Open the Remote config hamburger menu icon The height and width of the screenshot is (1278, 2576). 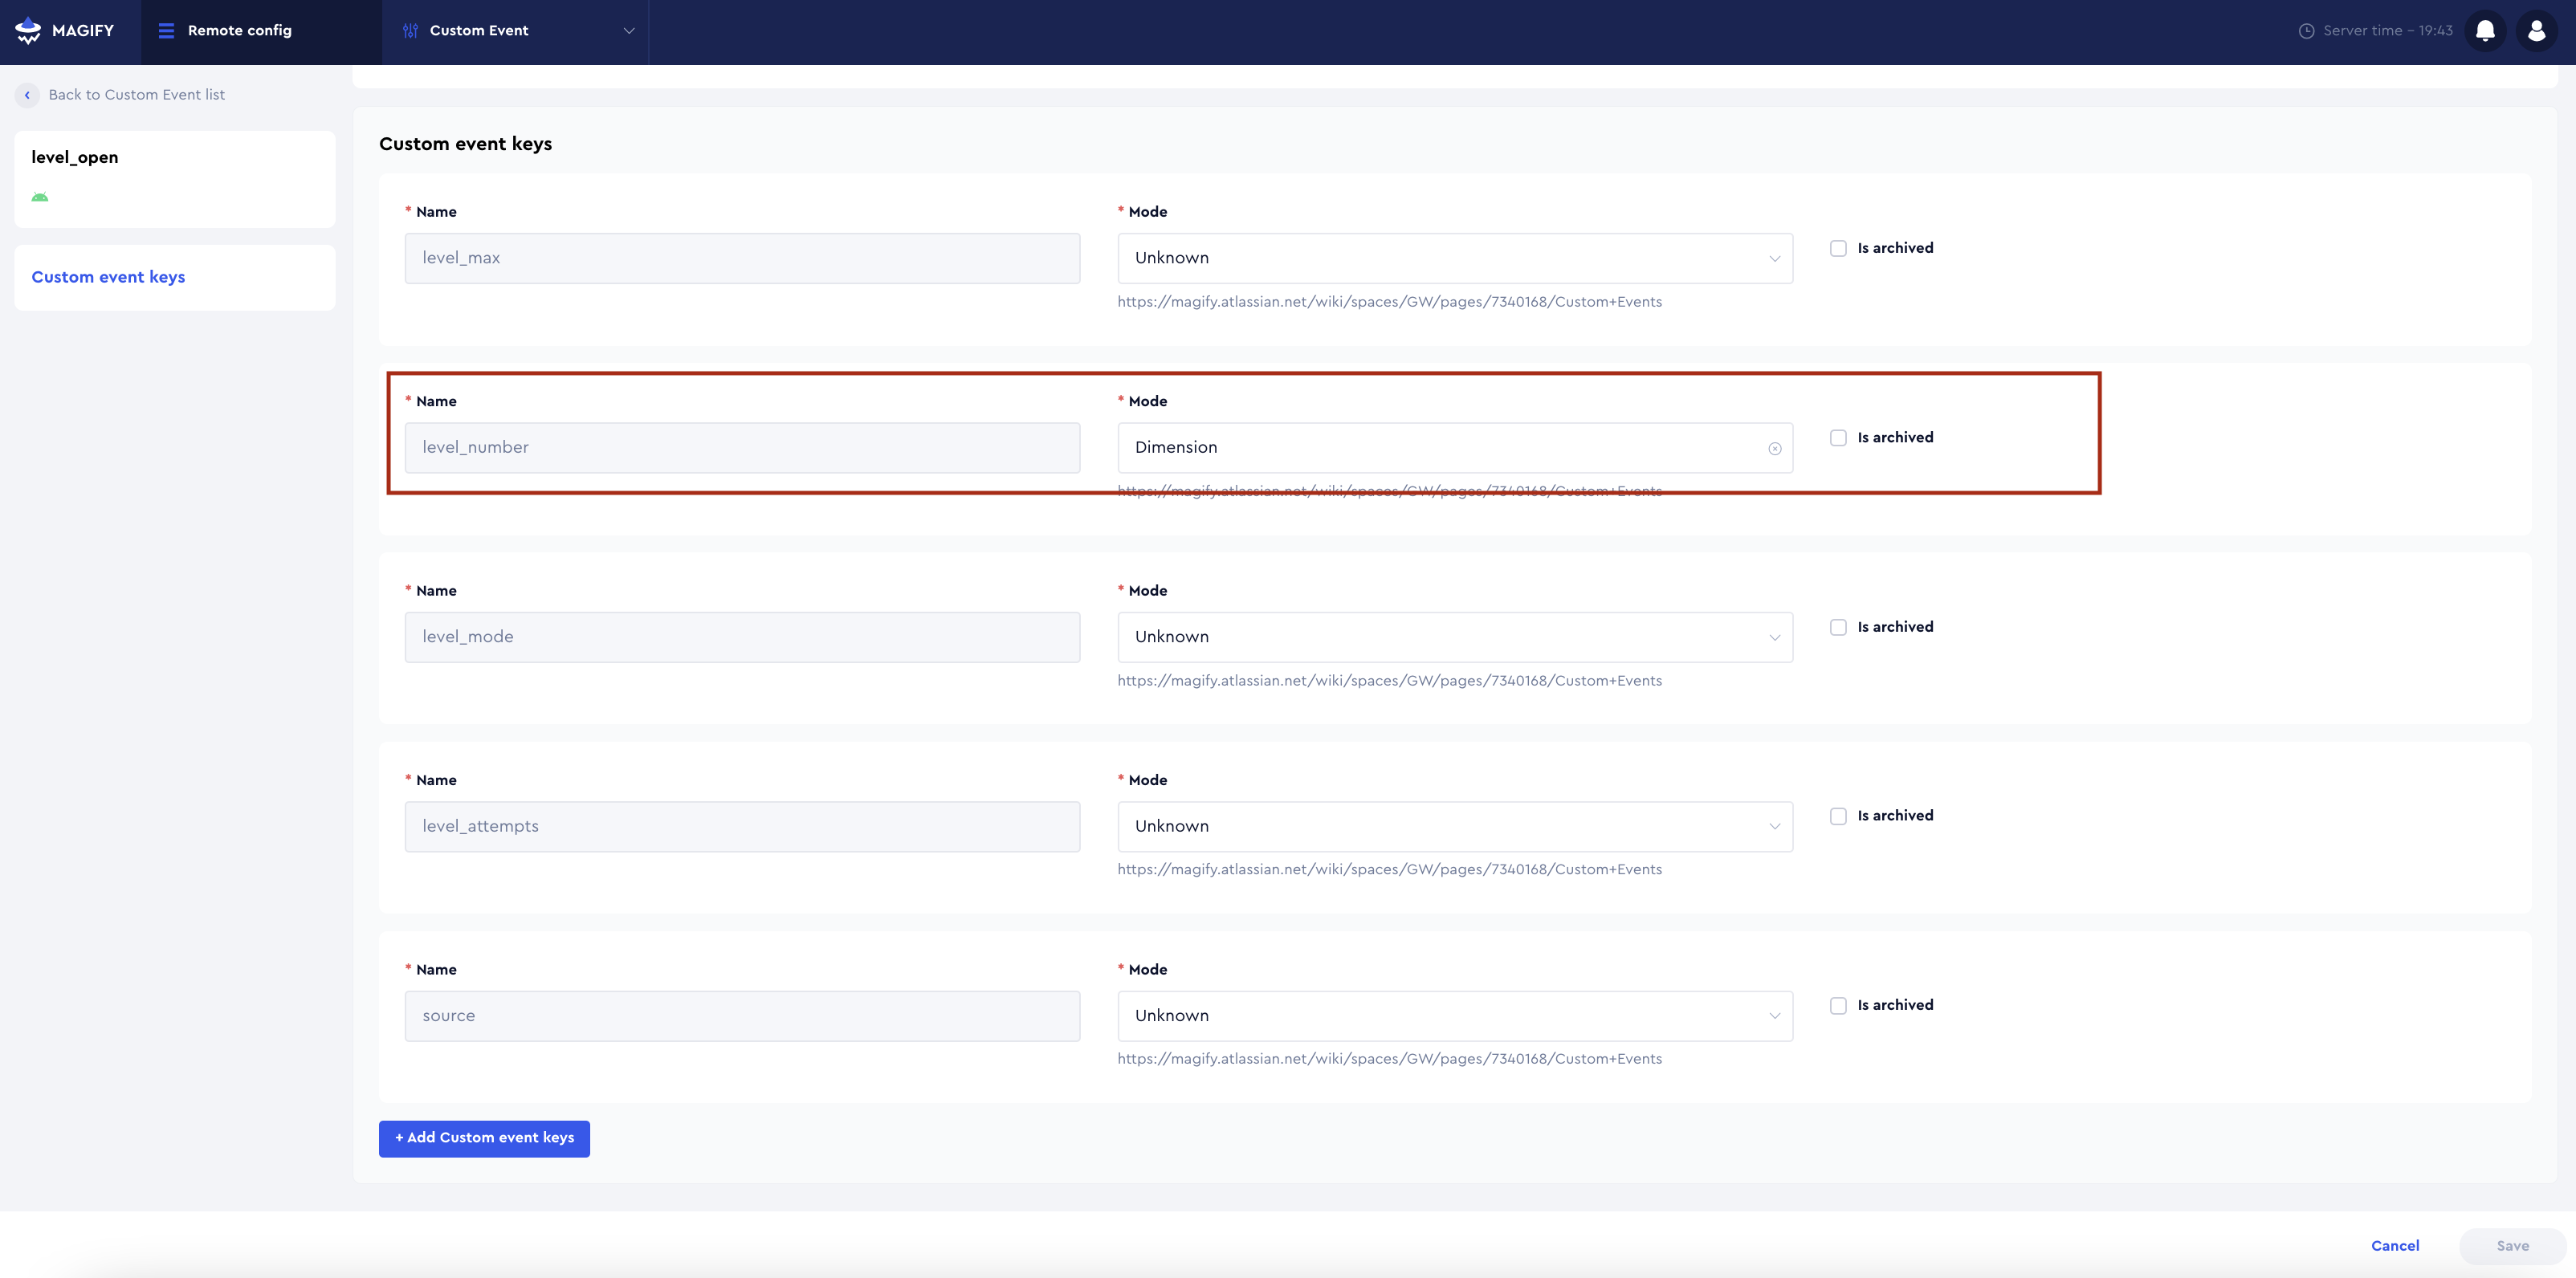click(166, 31)
